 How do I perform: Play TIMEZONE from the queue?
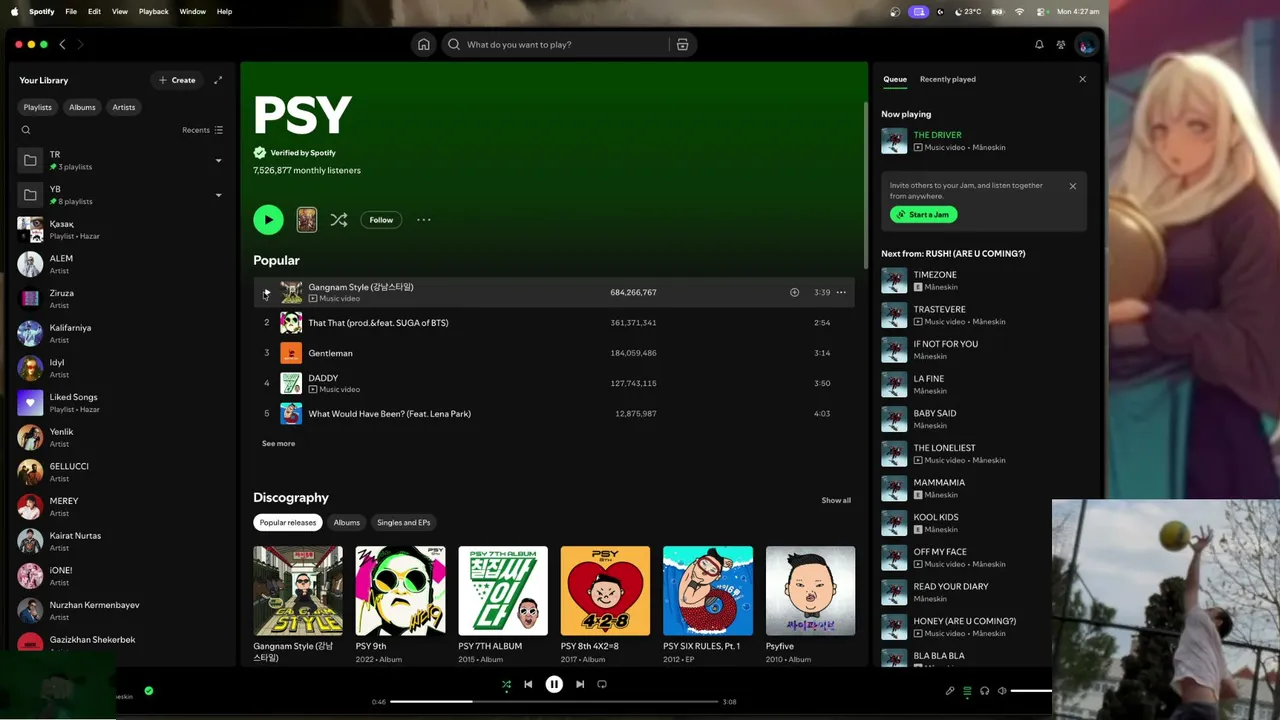click(x=894, y=281)
